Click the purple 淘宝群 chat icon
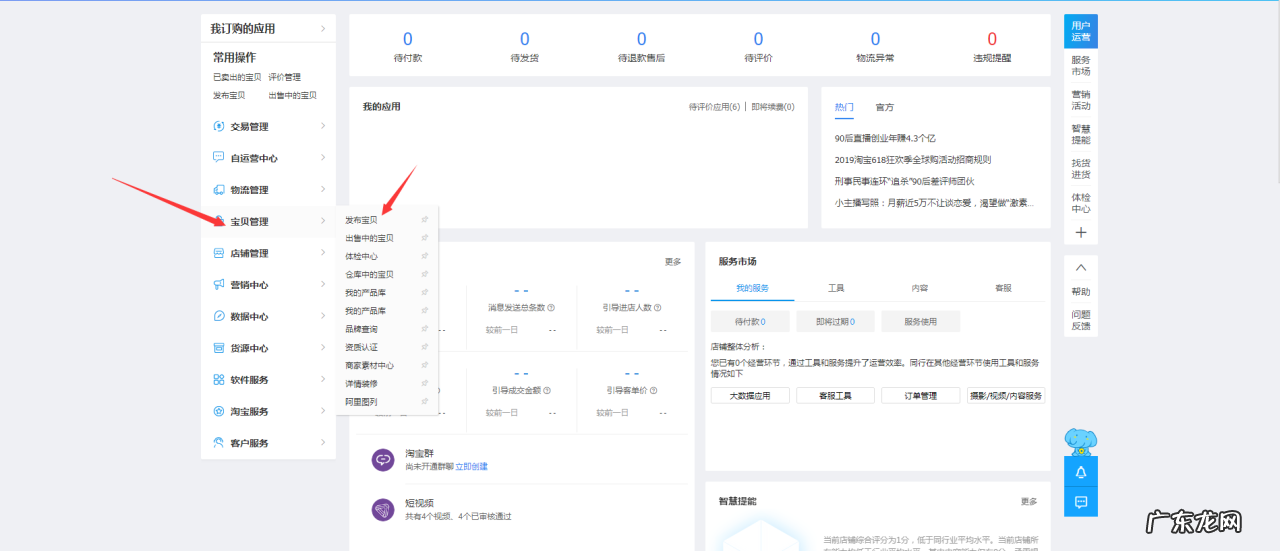 point(384,459)
